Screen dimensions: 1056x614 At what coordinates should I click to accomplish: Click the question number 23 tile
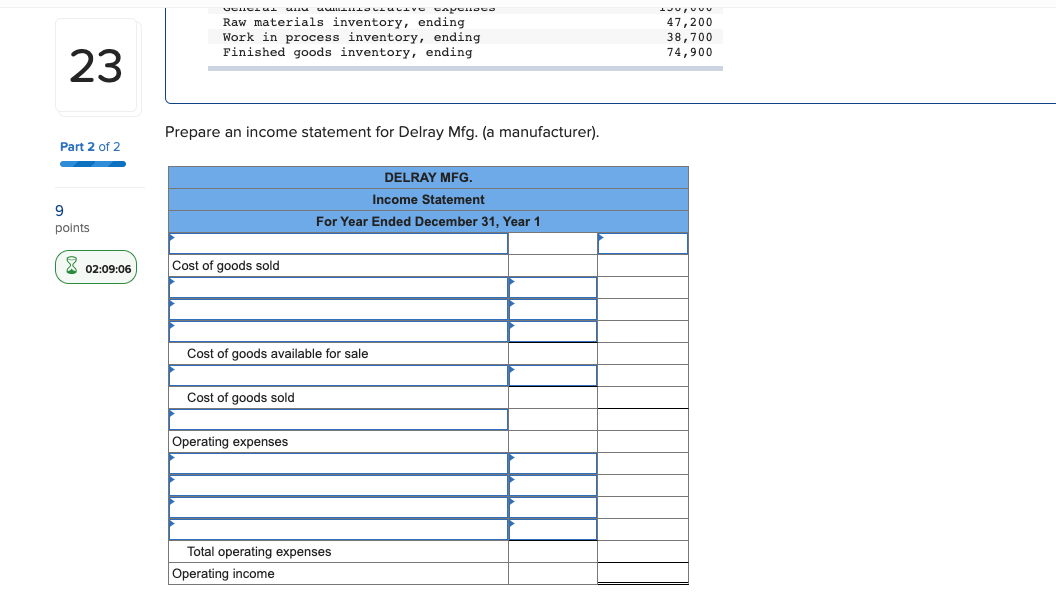tap(96, 64)
